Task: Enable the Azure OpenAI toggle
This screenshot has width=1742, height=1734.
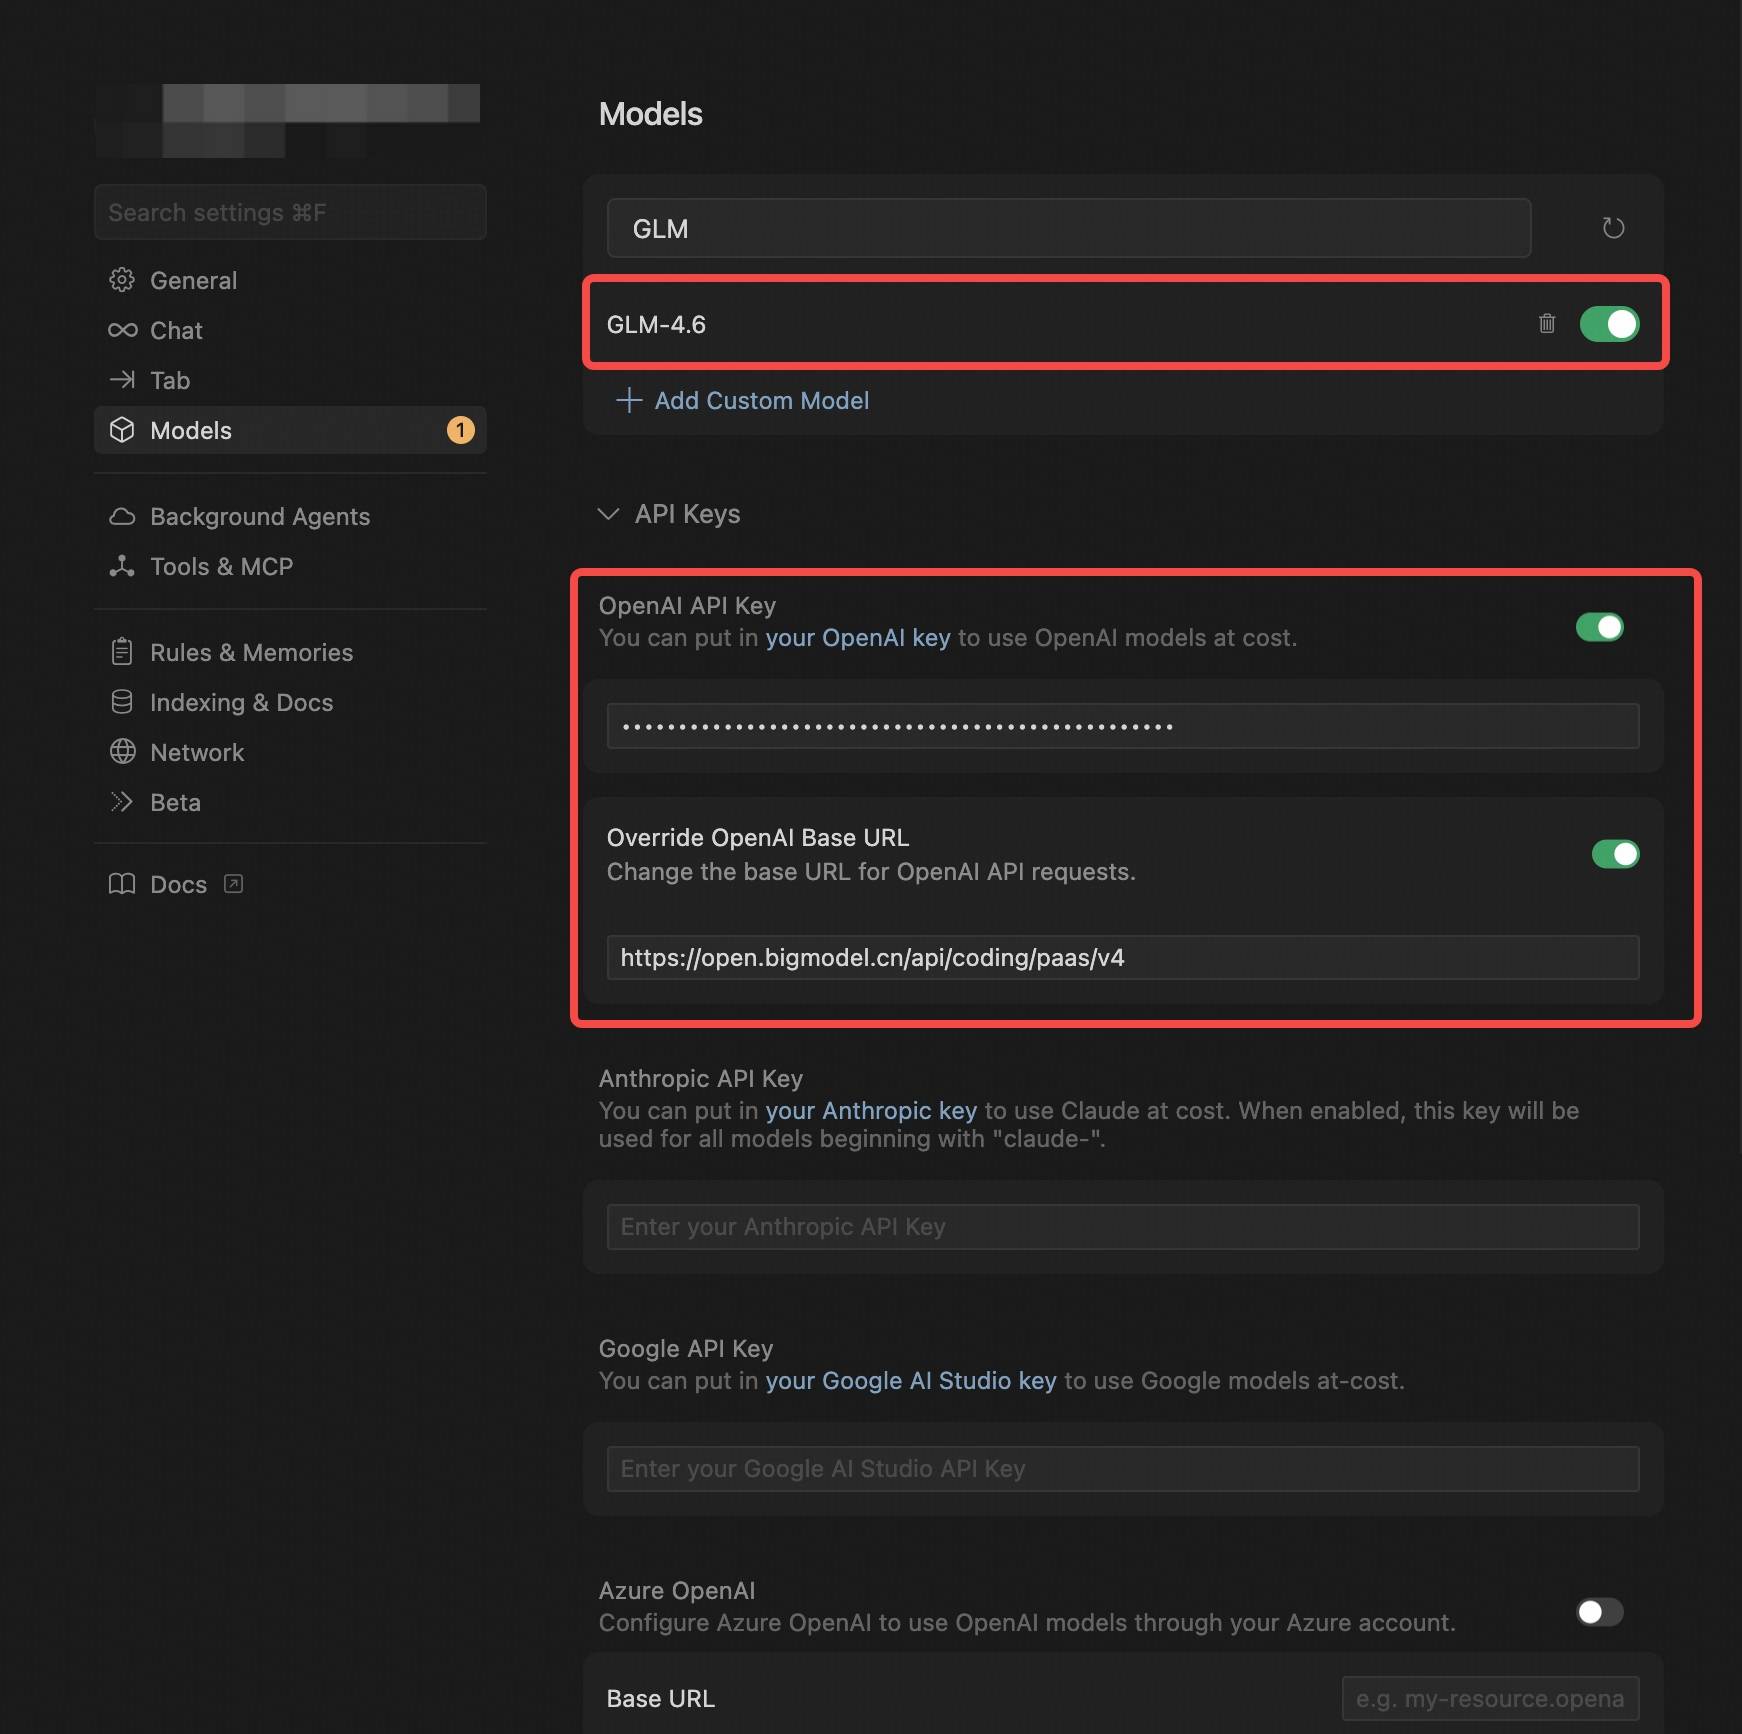Action: click(x=1599, y=1612)
